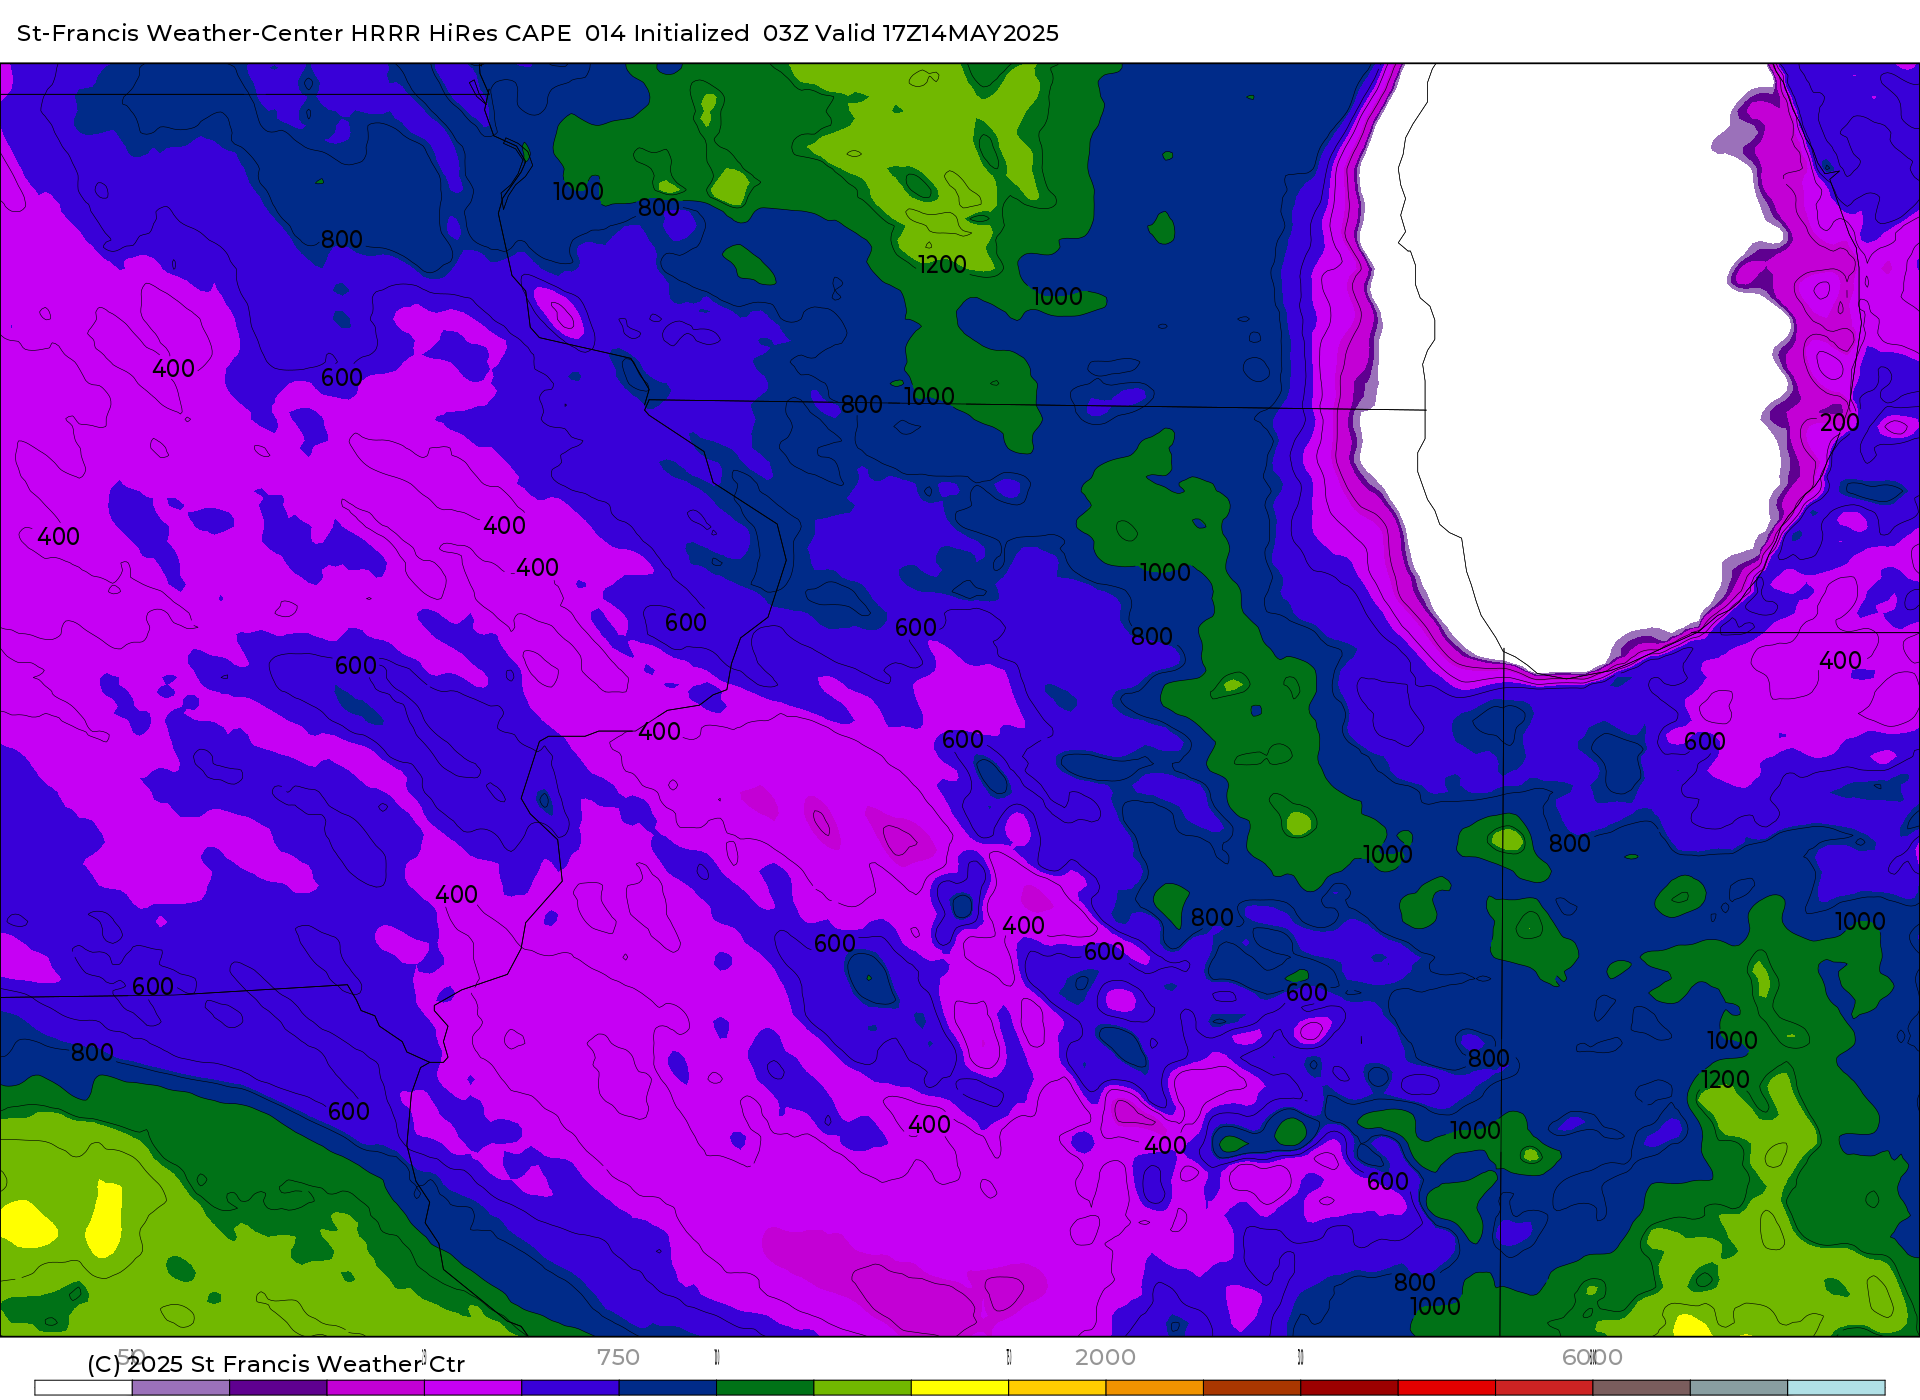Pick the lime green legend swatch
This screenshot has height=1400, width=1920.
pos(862,1388)
